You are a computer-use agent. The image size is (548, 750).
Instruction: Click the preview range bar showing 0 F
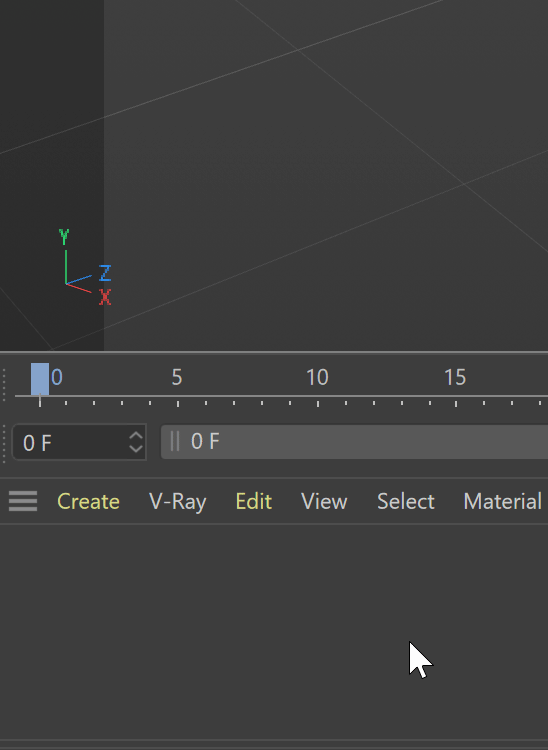(354, 441)
